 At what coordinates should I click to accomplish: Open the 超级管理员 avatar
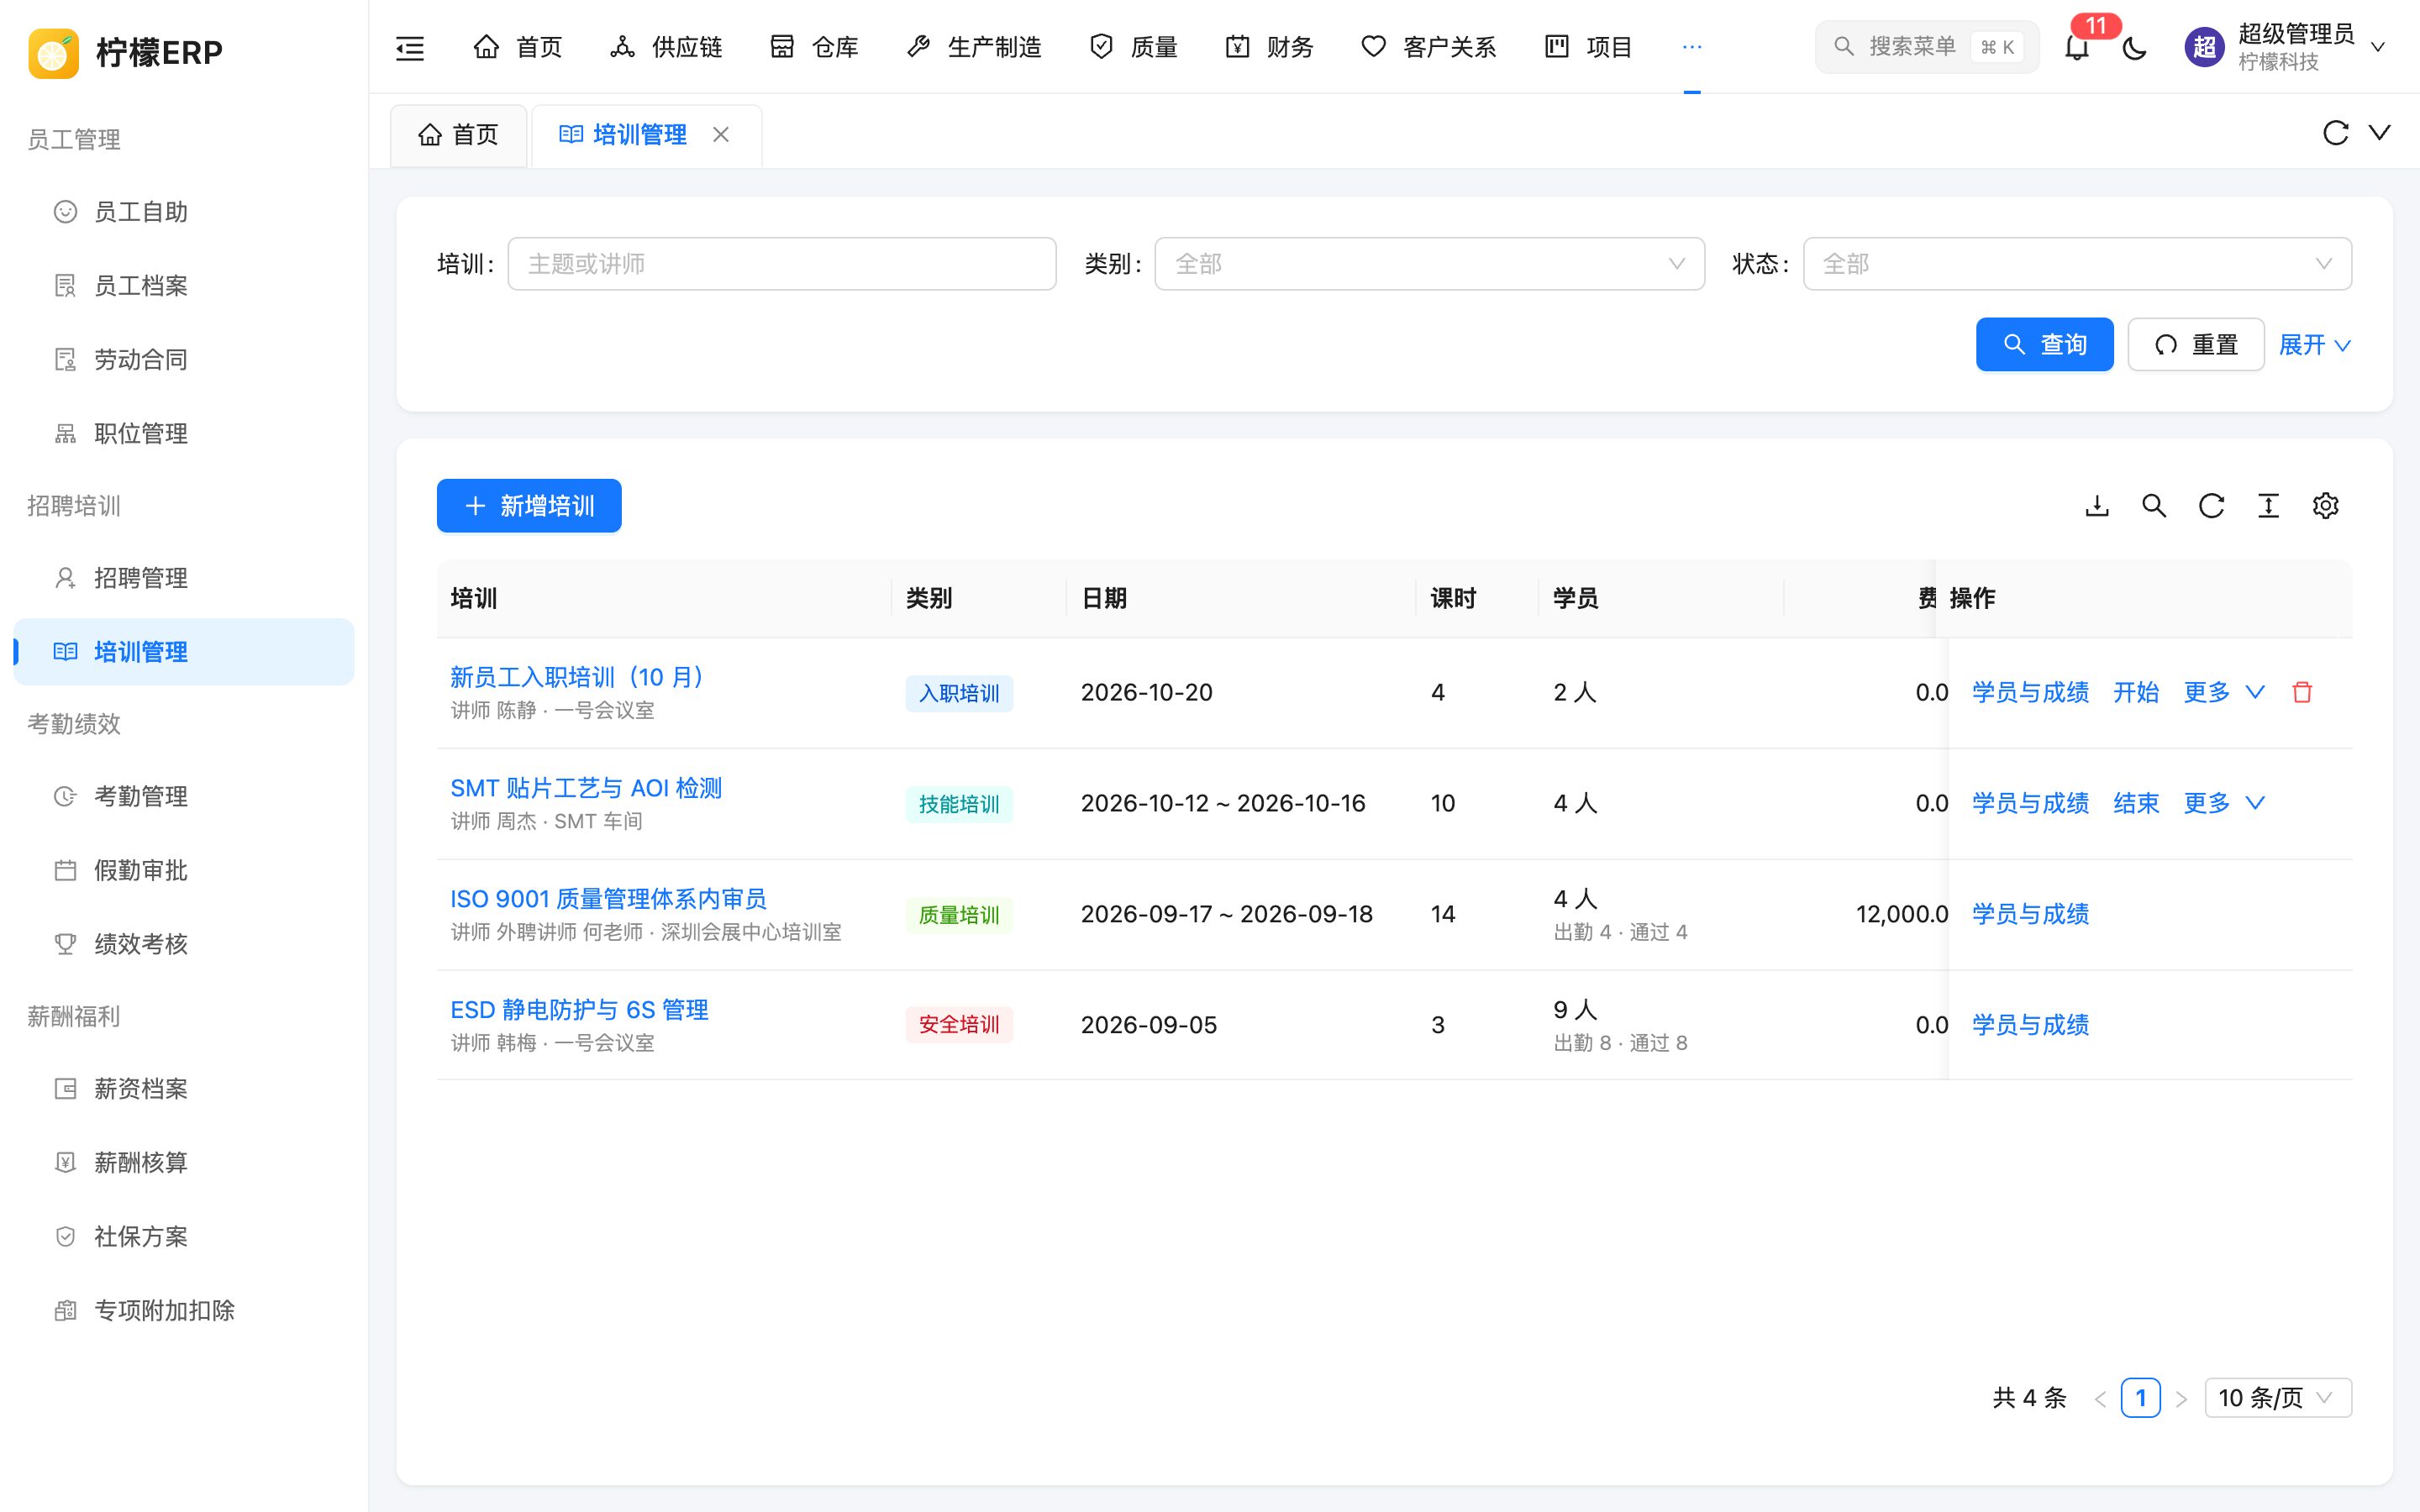[2204, 47]
